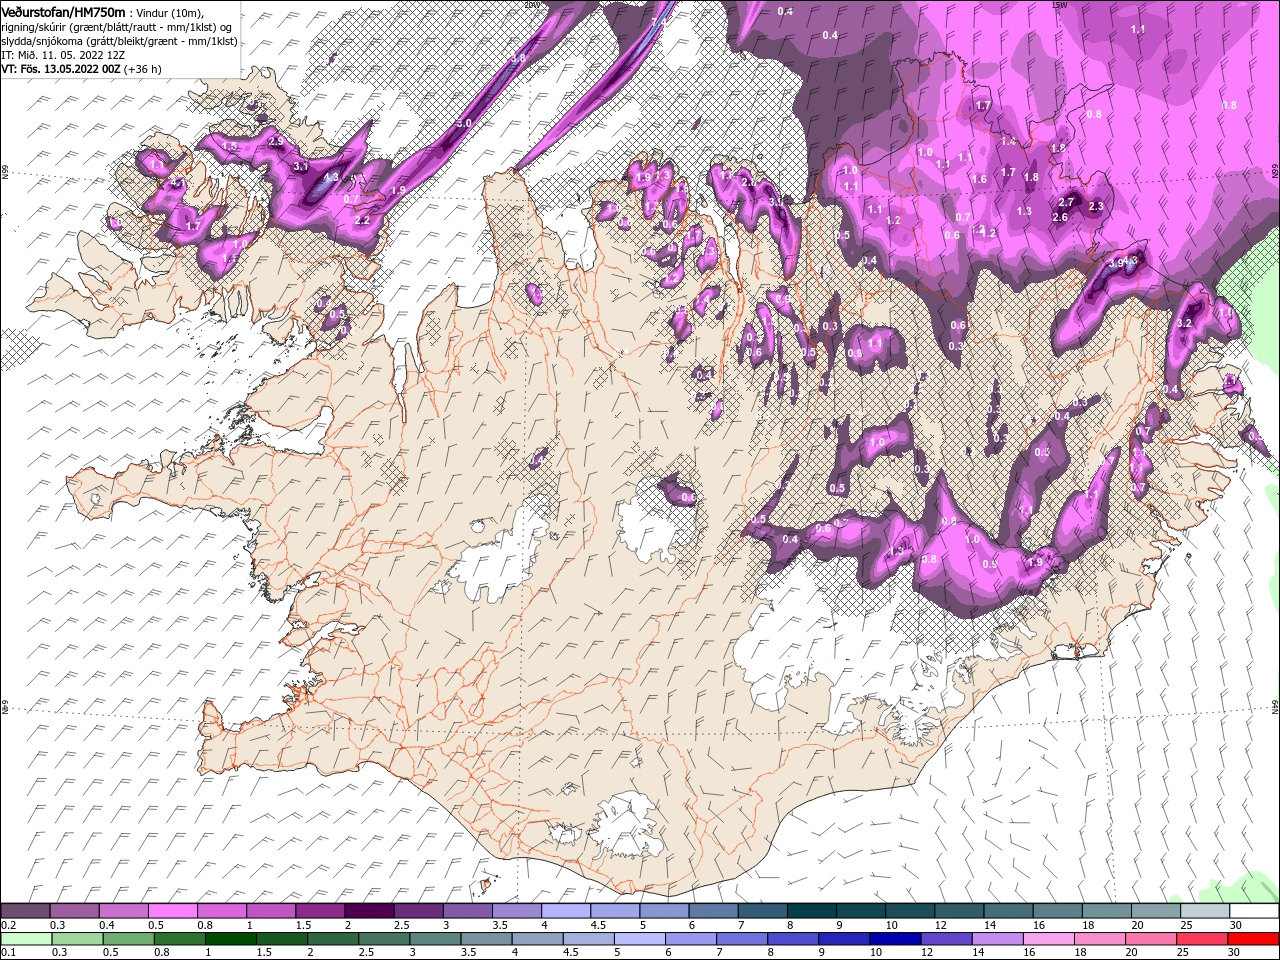Click the '2.2' value in the Westfjords area

pos(363,220)
